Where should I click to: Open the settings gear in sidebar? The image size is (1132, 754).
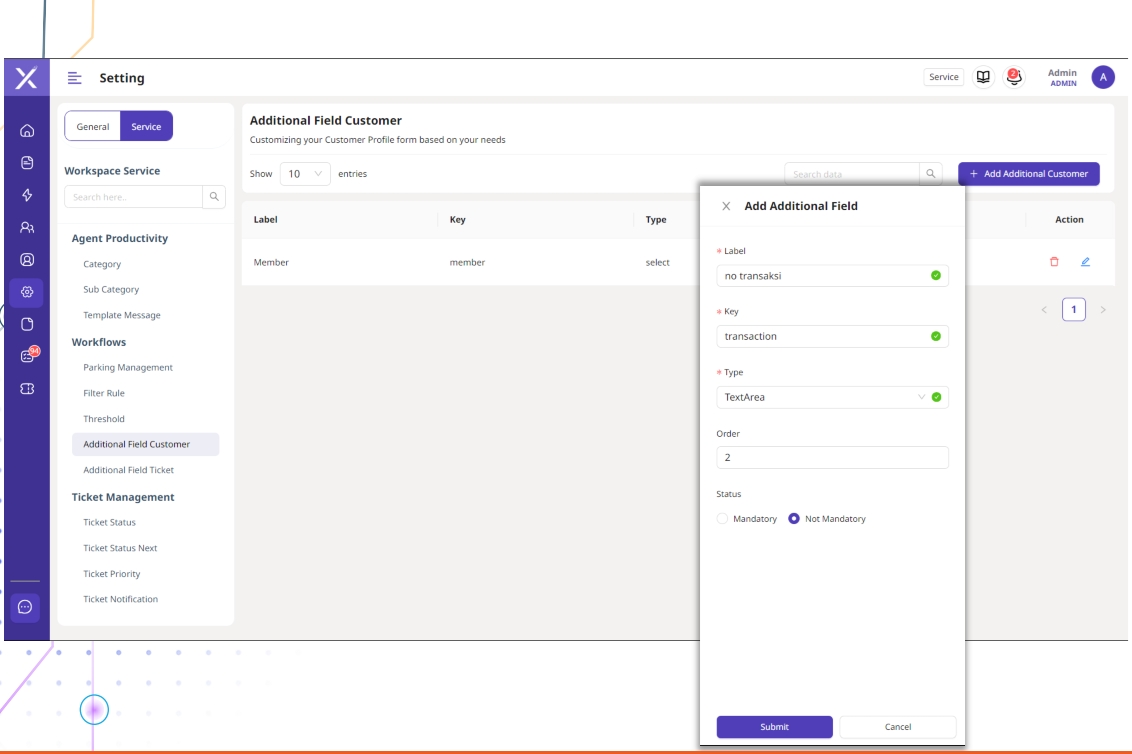click(x=27, y=292)
